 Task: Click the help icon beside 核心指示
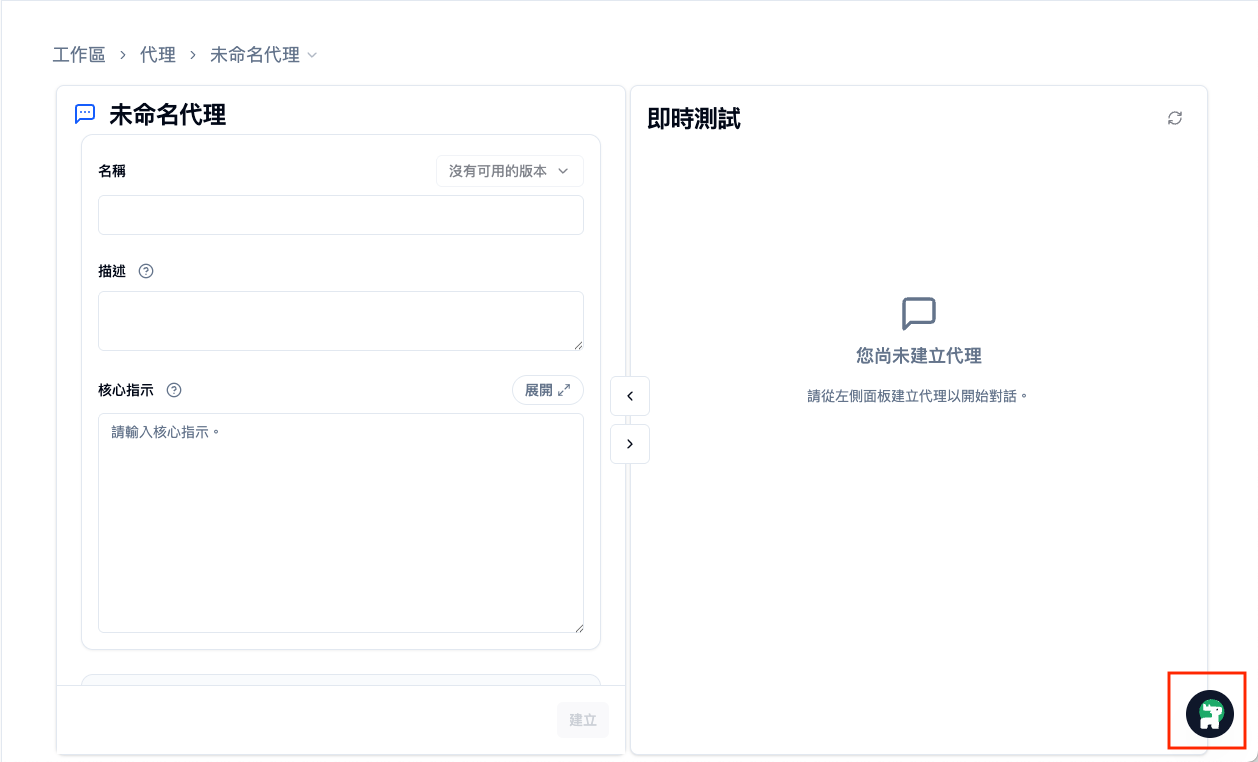point(174,390)
